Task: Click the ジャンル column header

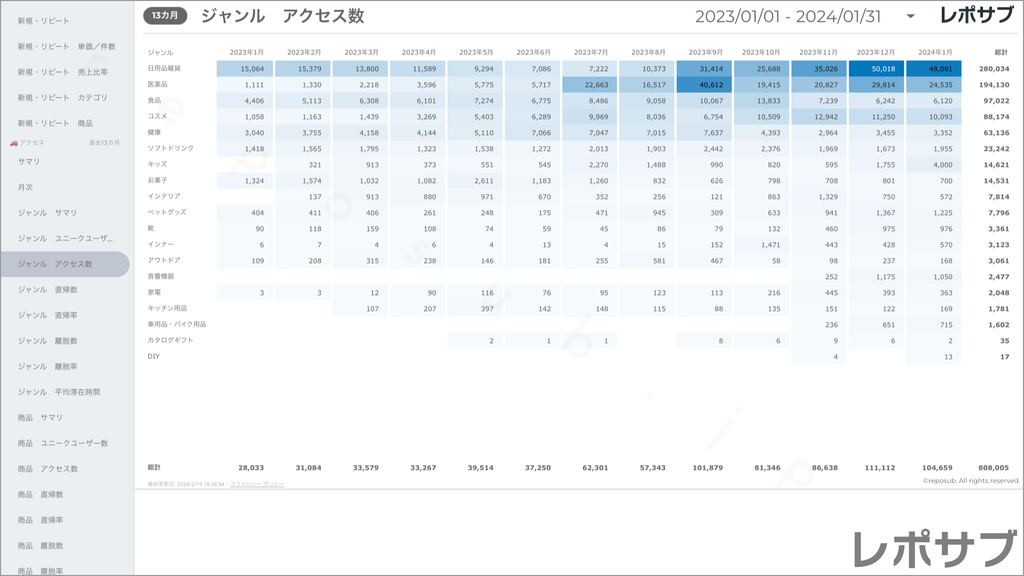Action: 161,52
